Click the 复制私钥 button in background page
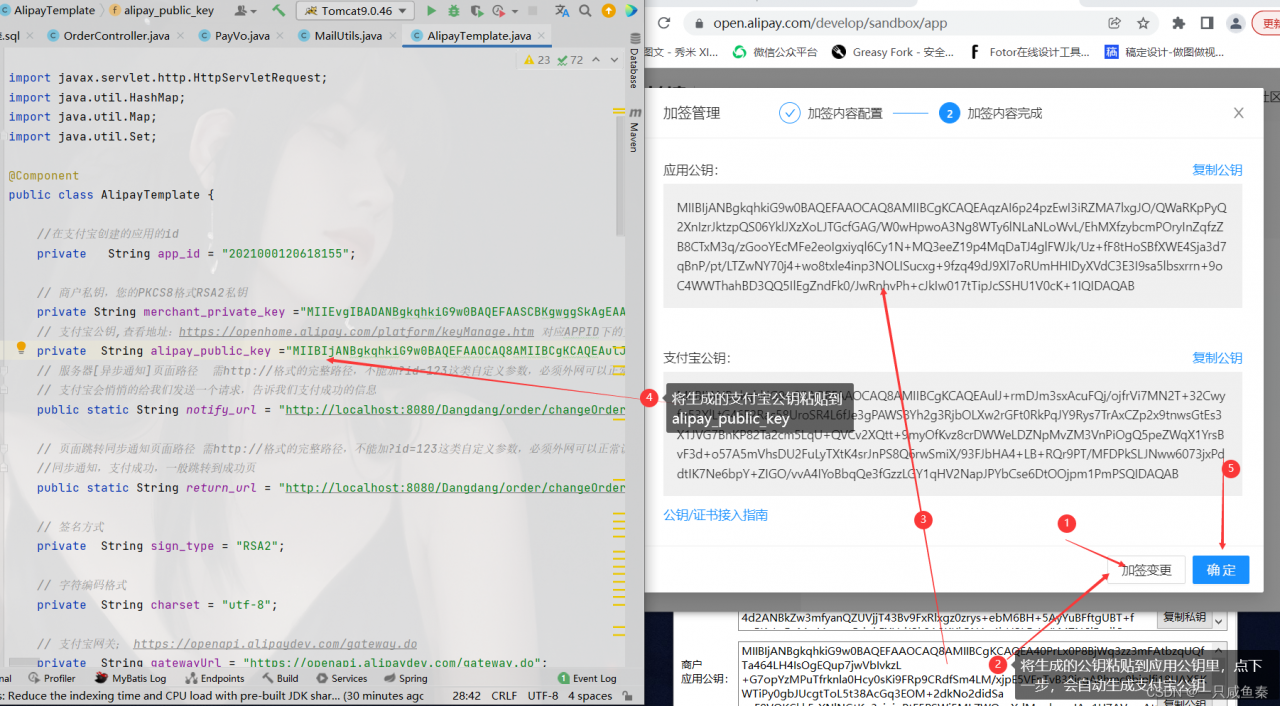The width and height of the screenshot is (1280, 706). tap(1182, 617)
